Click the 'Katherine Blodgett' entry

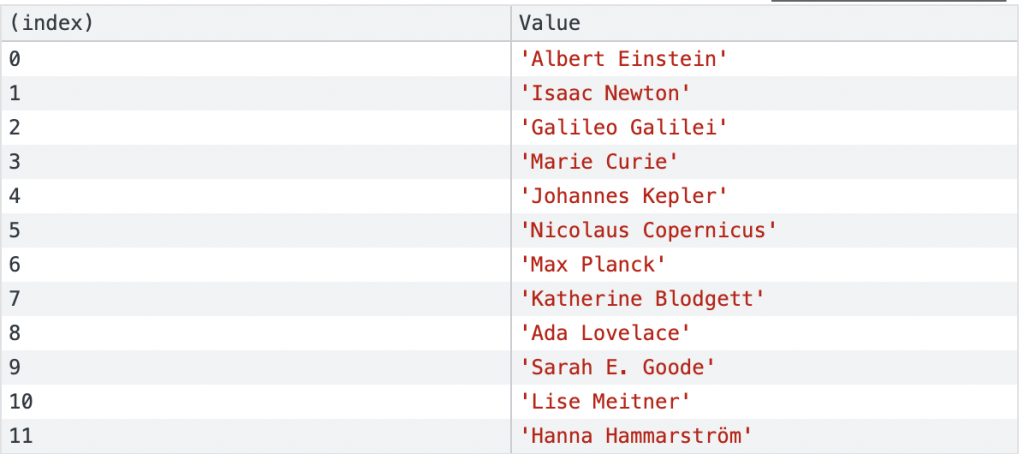[x=649, y=298]
